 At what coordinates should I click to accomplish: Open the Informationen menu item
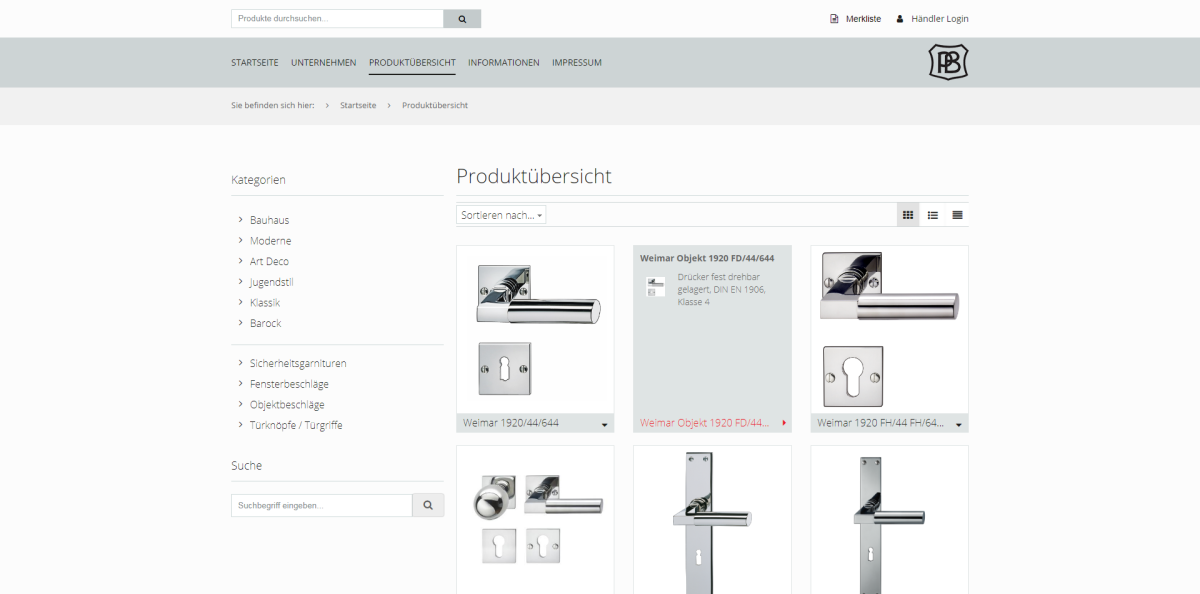(504, 62)
